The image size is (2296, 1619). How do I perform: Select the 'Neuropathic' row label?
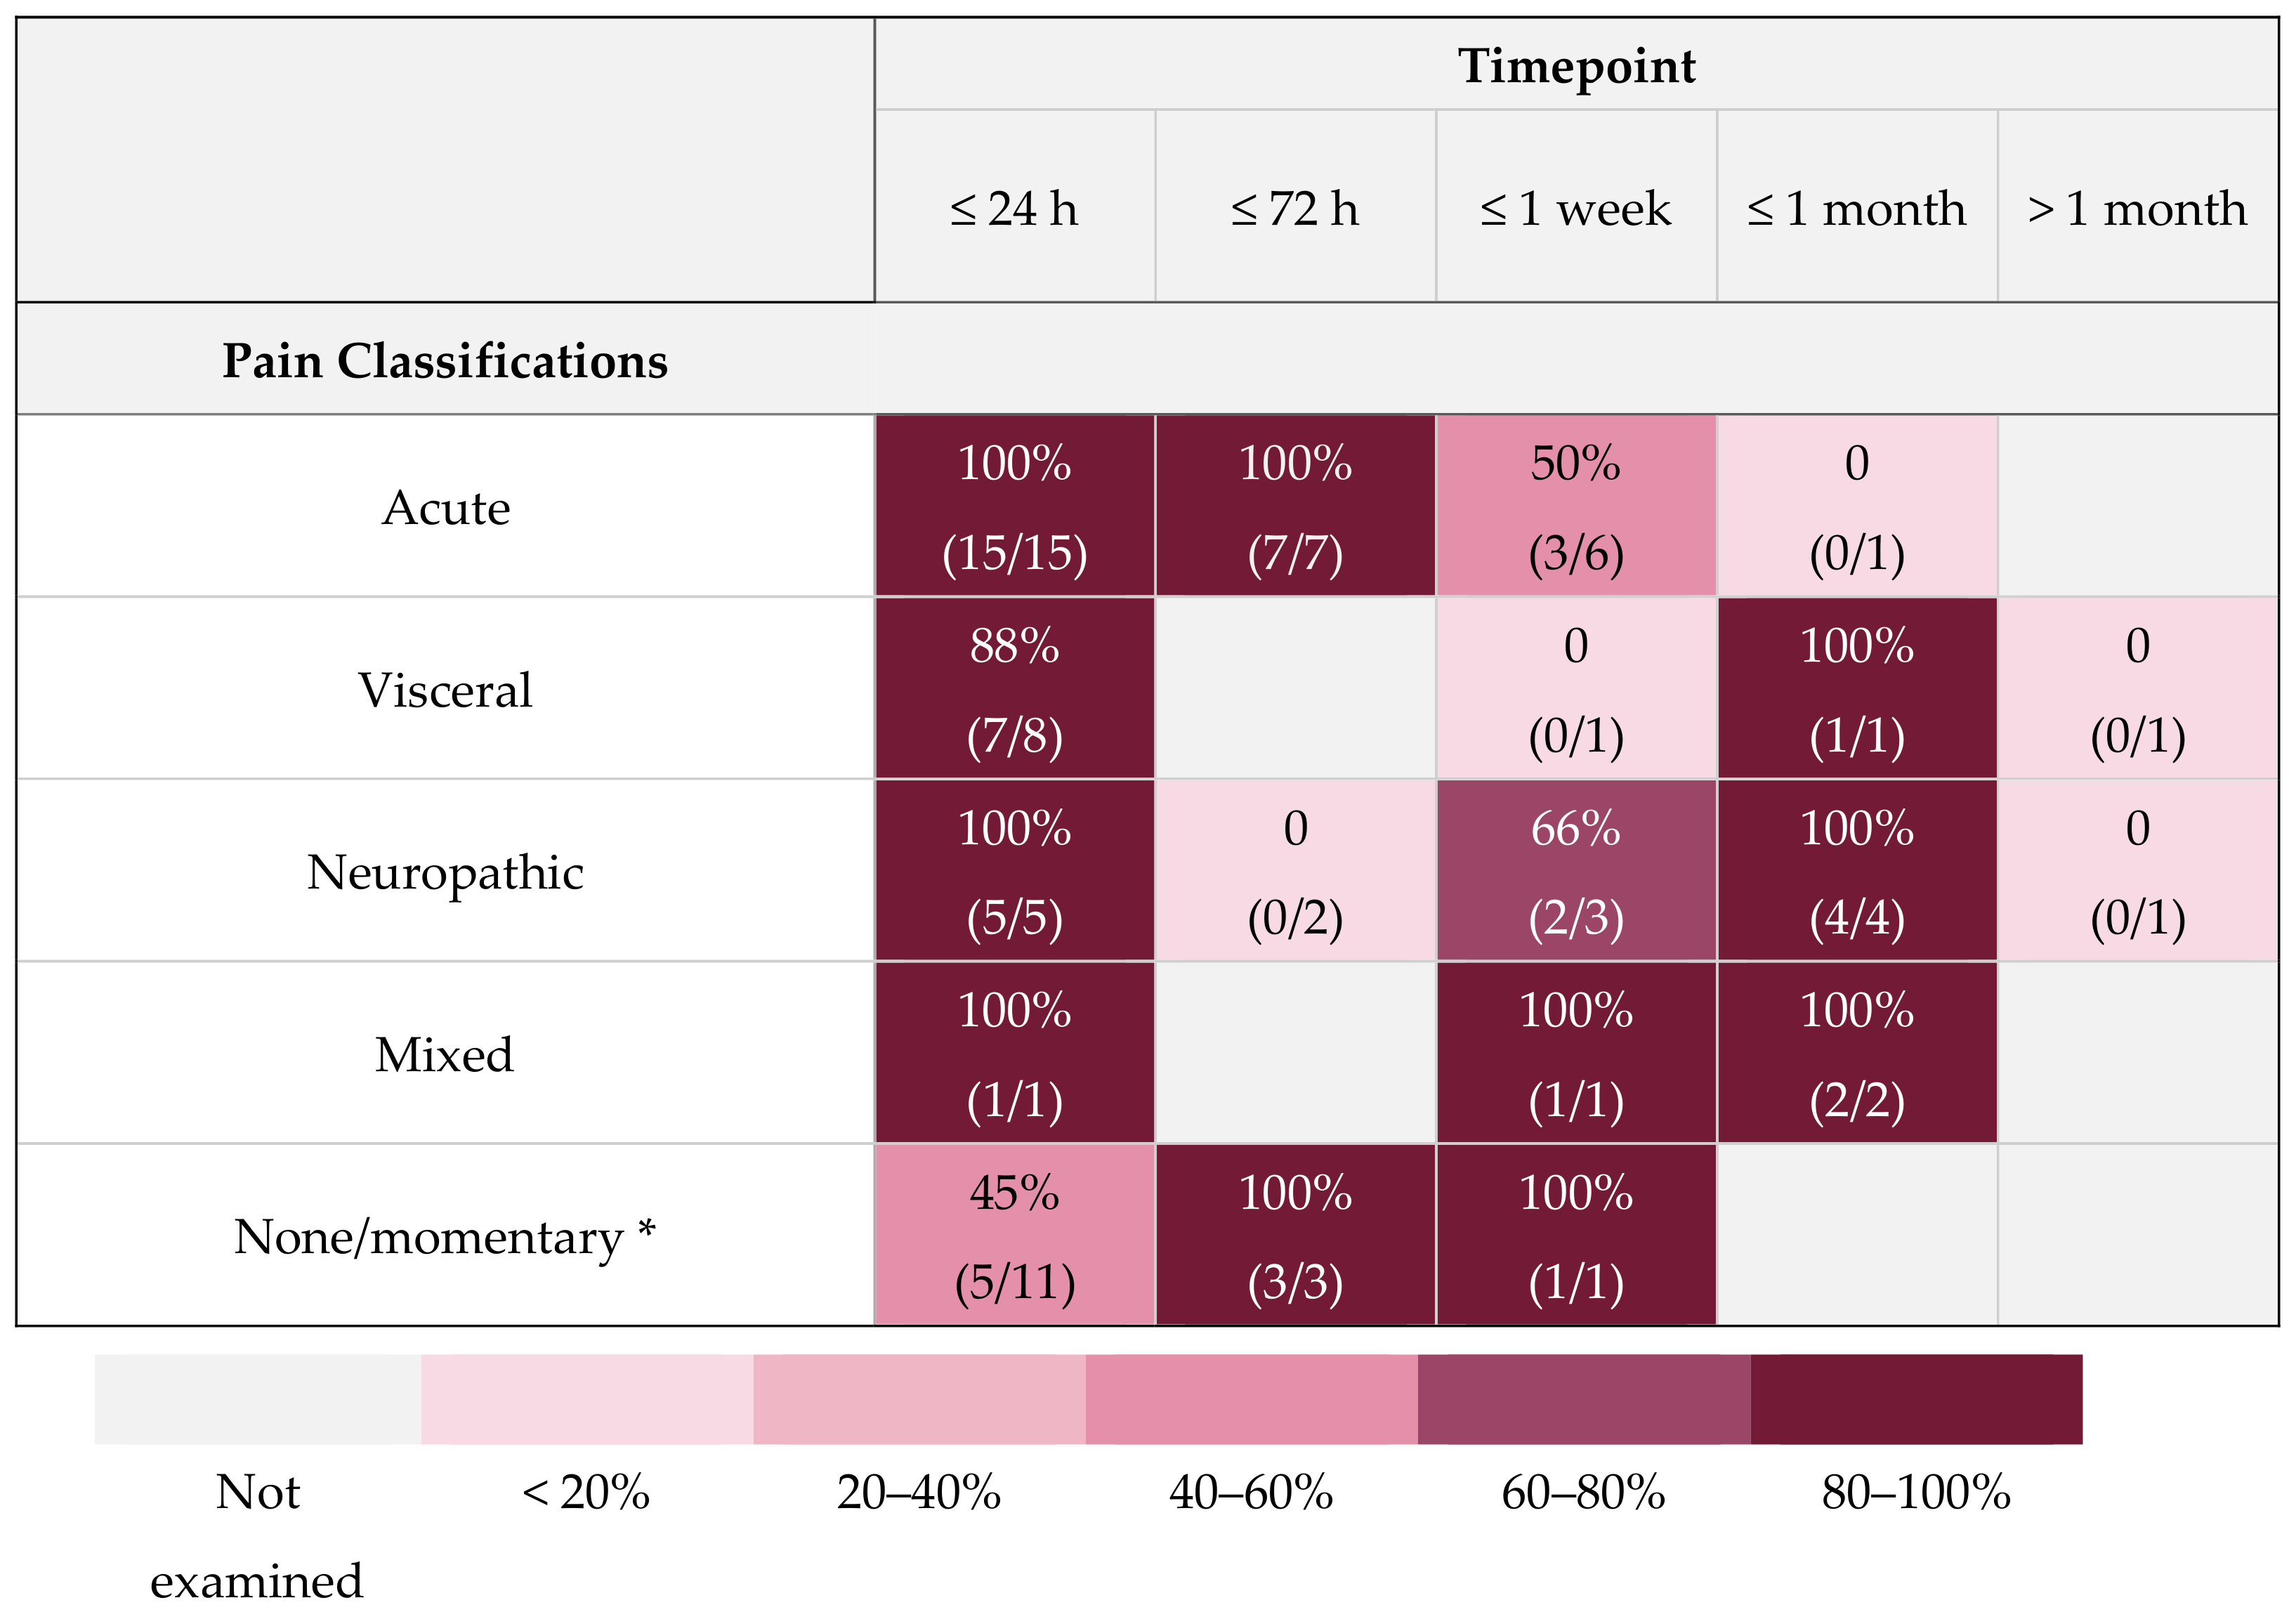point(446,872)
